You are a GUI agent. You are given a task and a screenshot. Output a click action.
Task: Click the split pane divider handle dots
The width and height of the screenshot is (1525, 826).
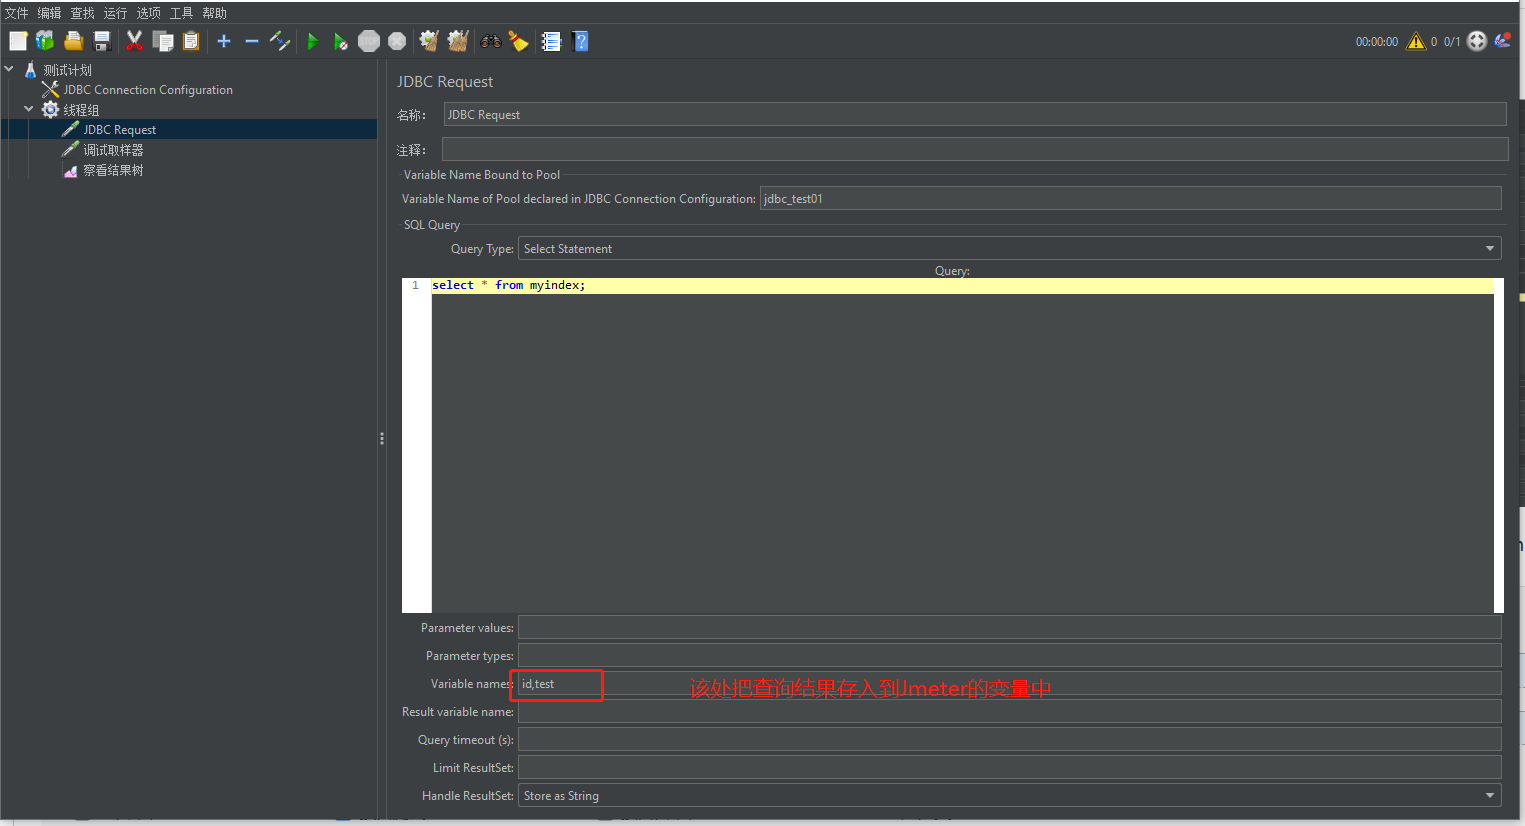tap(382, 438)
